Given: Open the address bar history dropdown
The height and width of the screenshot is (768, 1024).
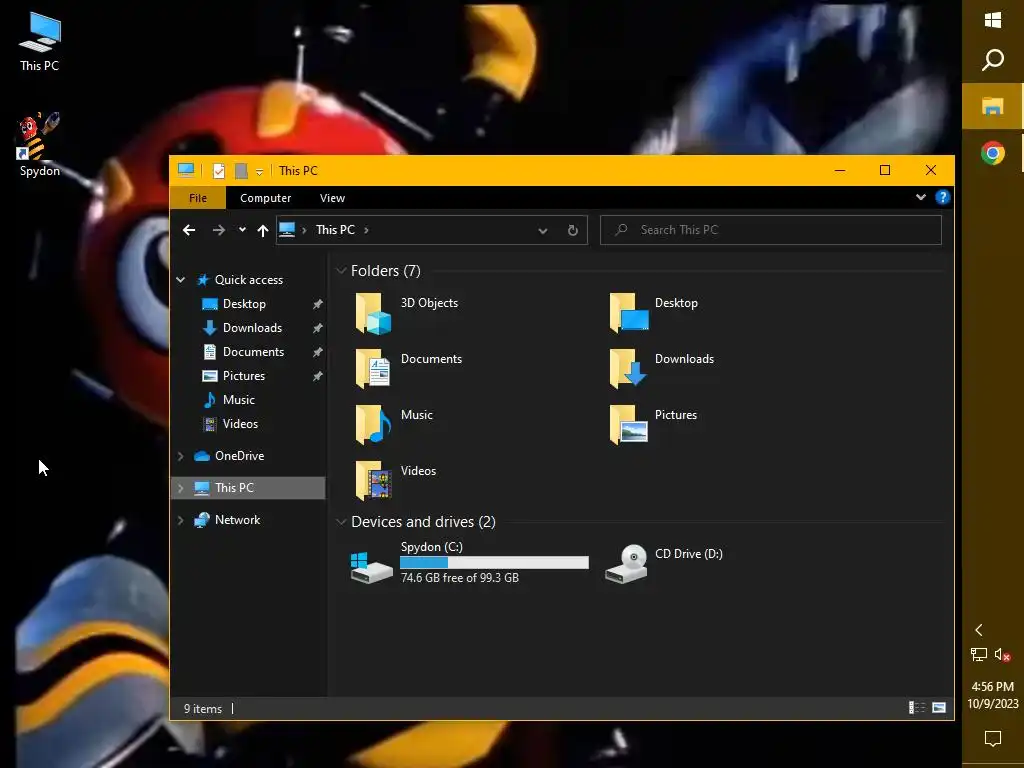Looking at the screenshot, I should [x=543, y=231].
